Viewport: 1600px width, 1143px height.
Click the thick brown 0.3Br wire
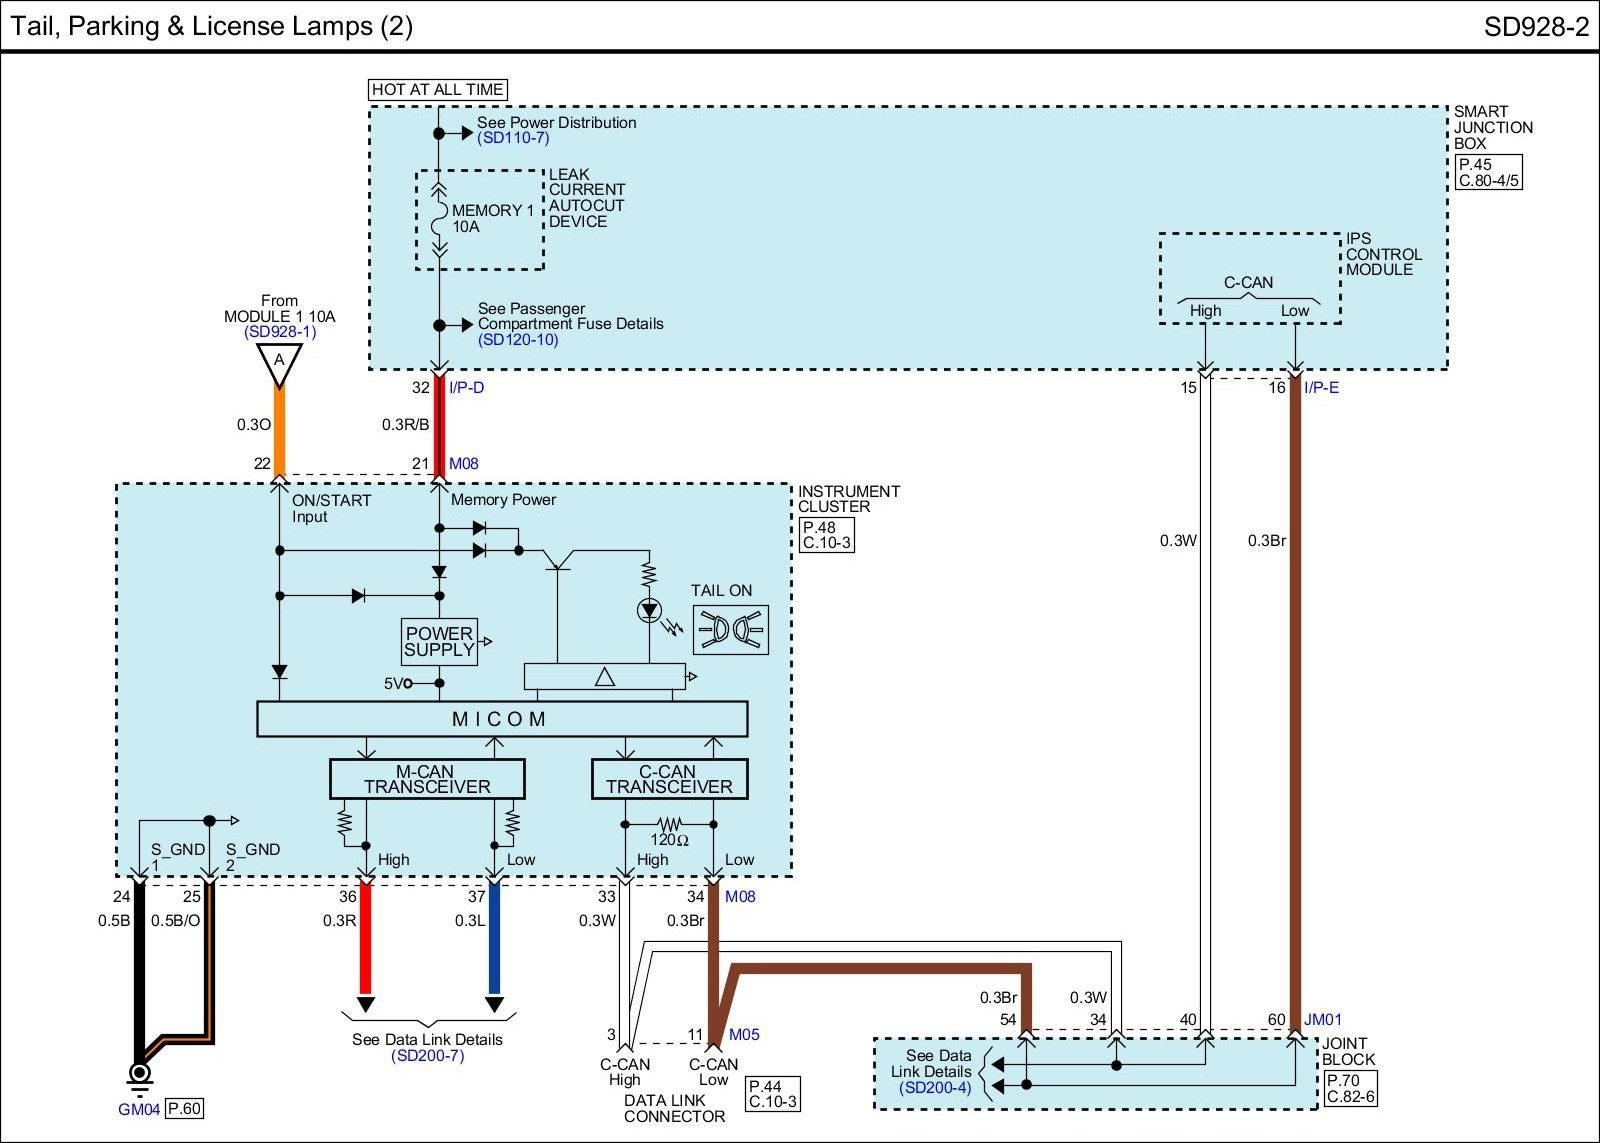(1296, 700)
